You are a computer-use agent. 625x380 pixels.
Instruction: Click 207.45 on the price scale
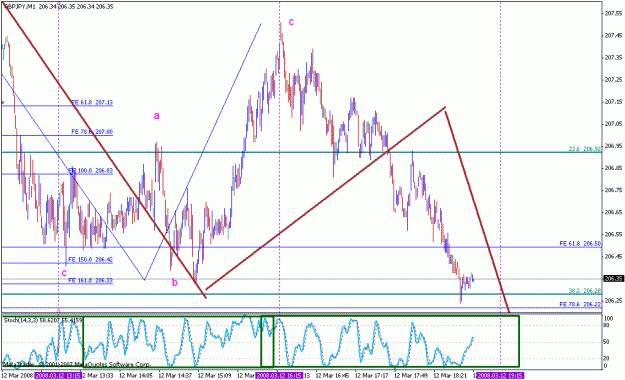point(613,35)
